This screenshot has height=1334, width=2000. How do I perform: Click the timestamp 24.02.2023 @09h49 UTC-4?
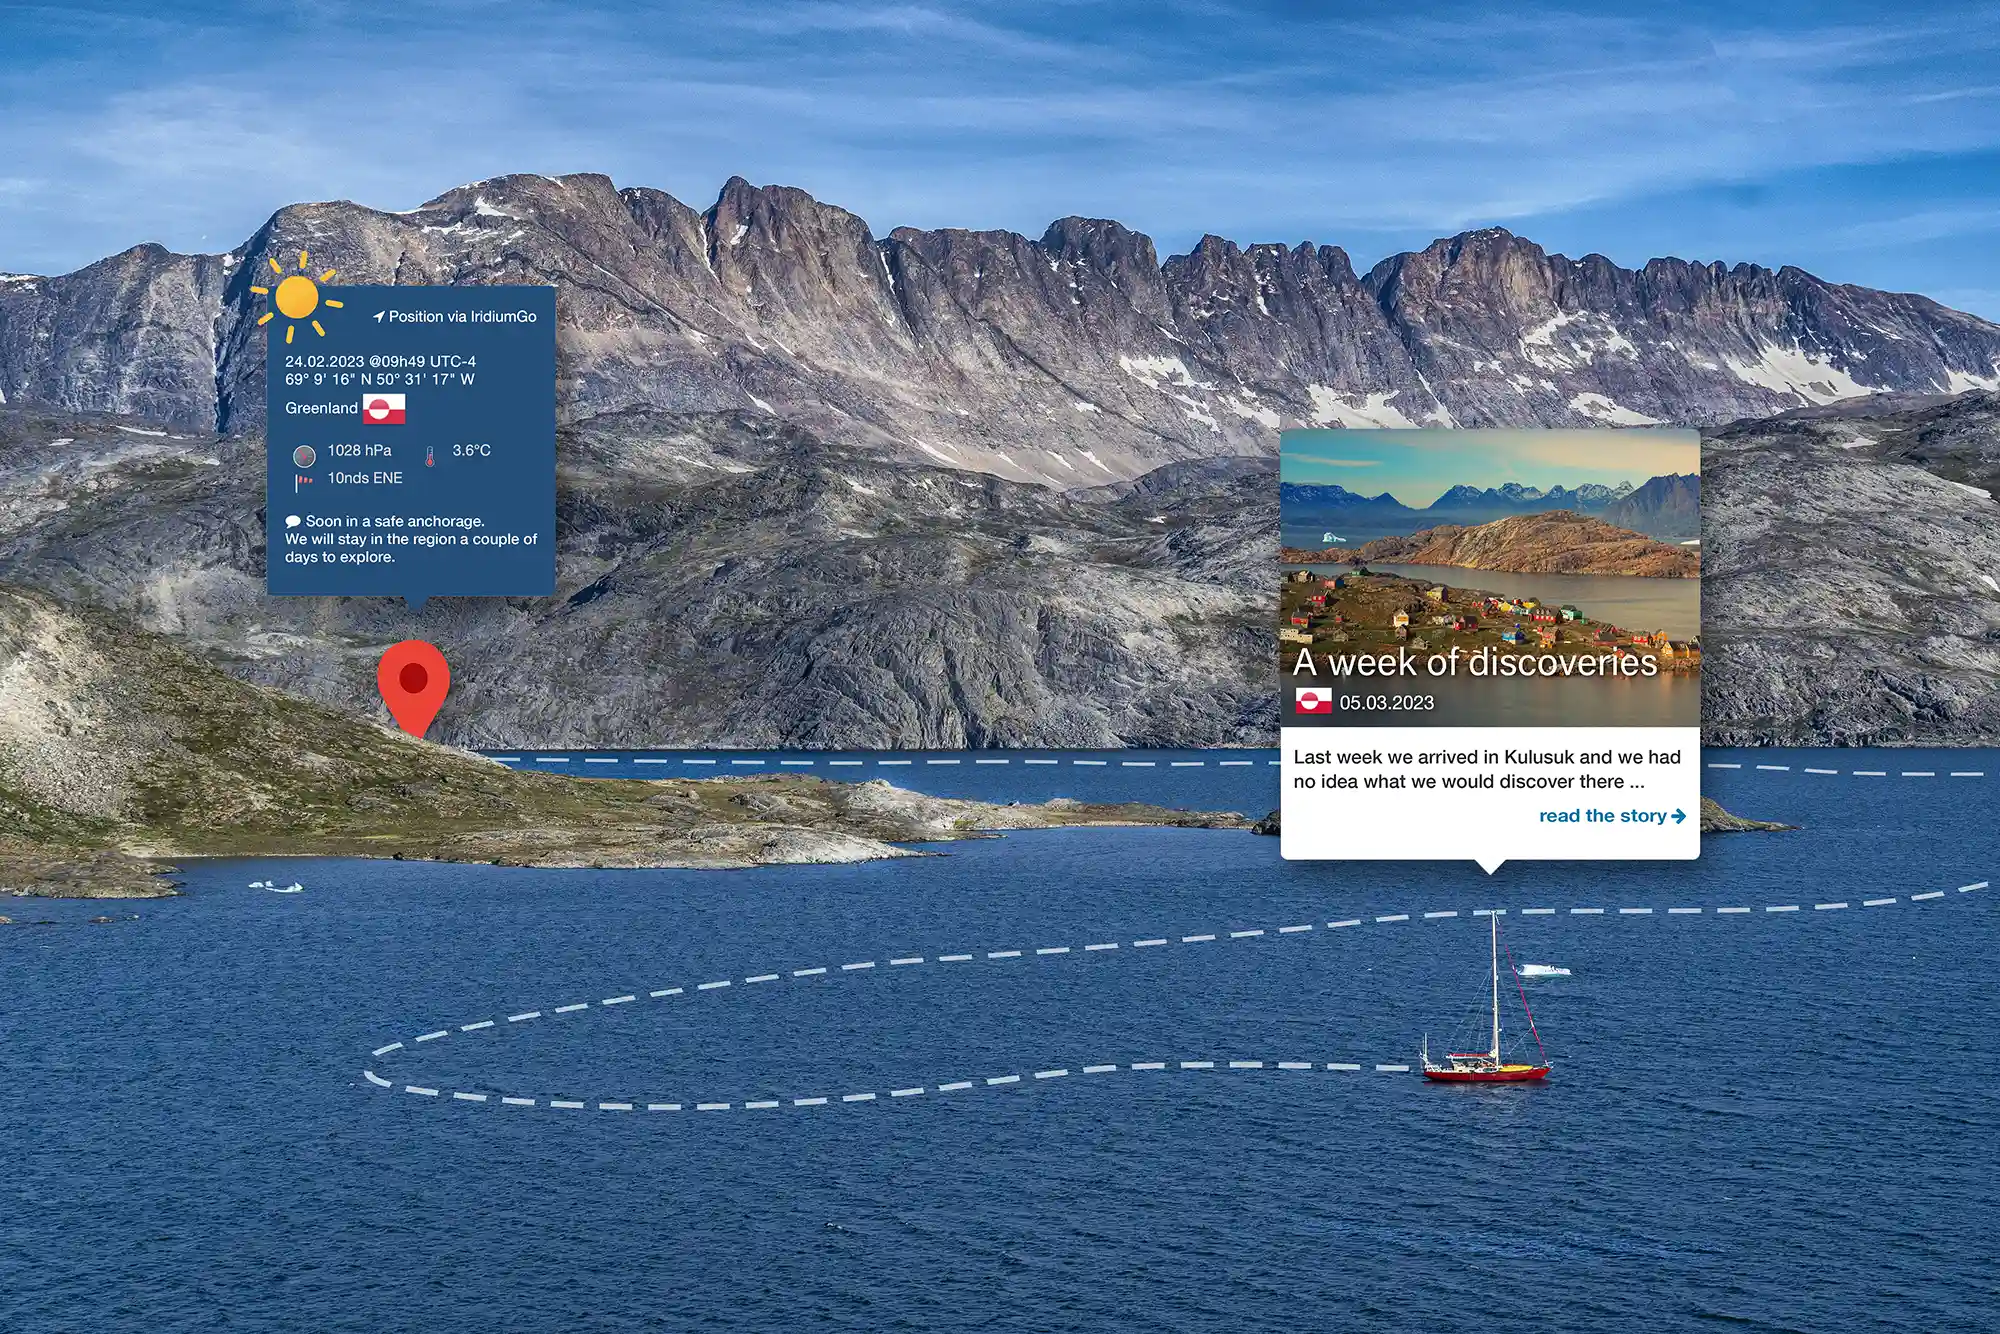click(x=380, y=362)
